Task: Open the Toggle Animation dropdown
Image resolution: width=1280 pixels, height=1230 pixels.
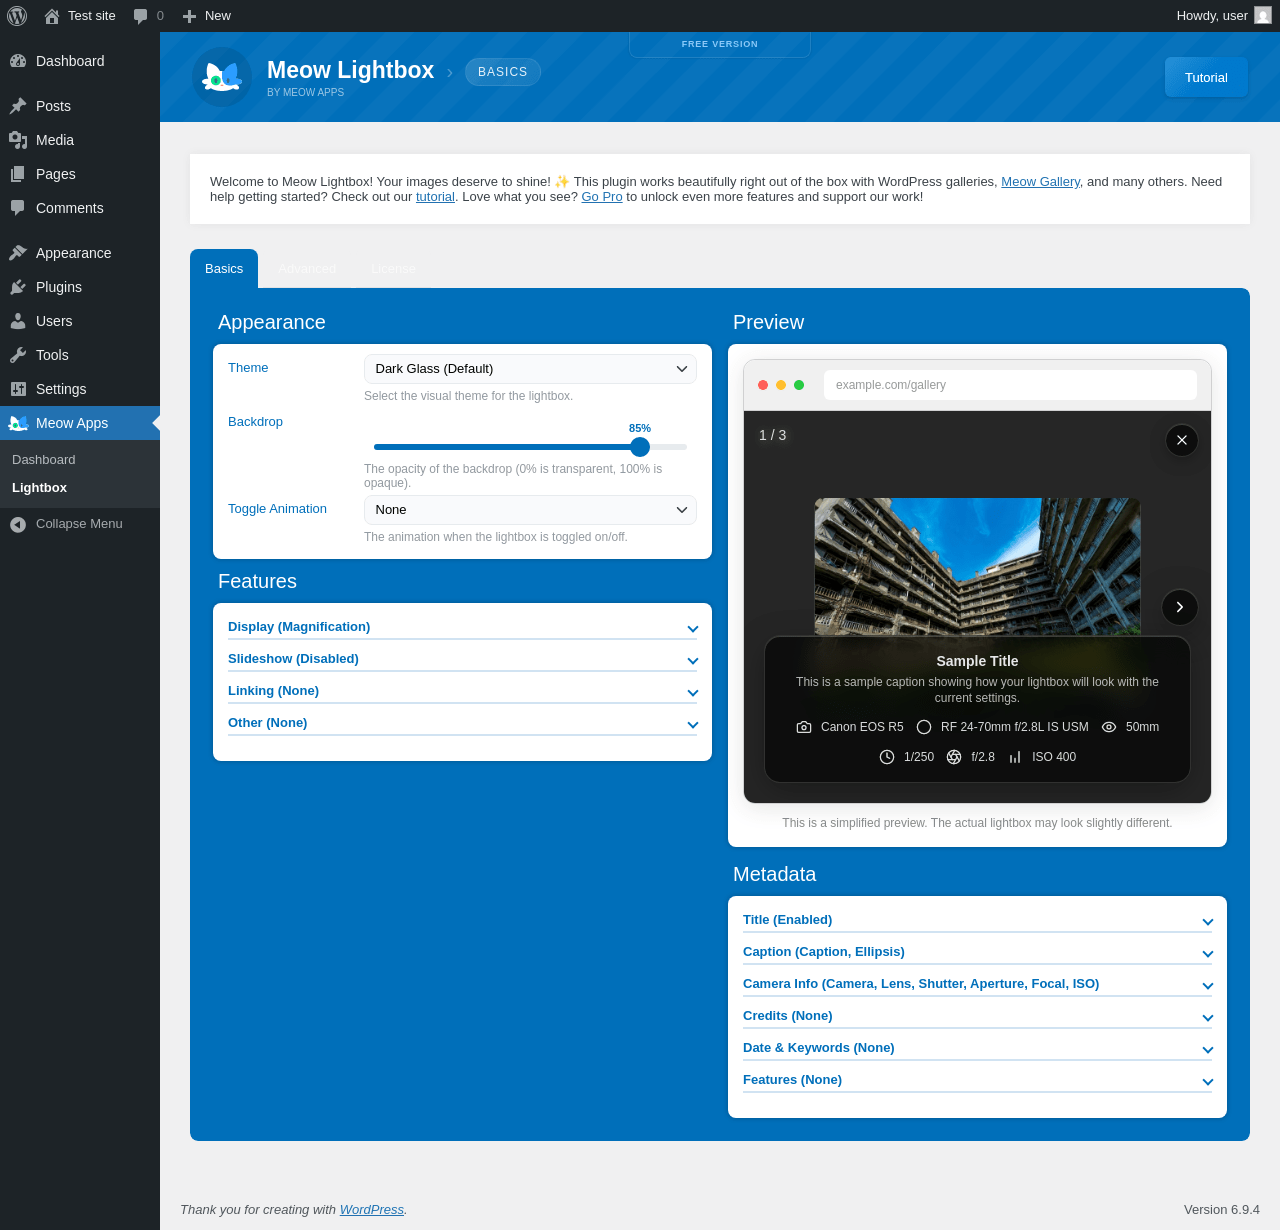Action: tap(530, 510)
